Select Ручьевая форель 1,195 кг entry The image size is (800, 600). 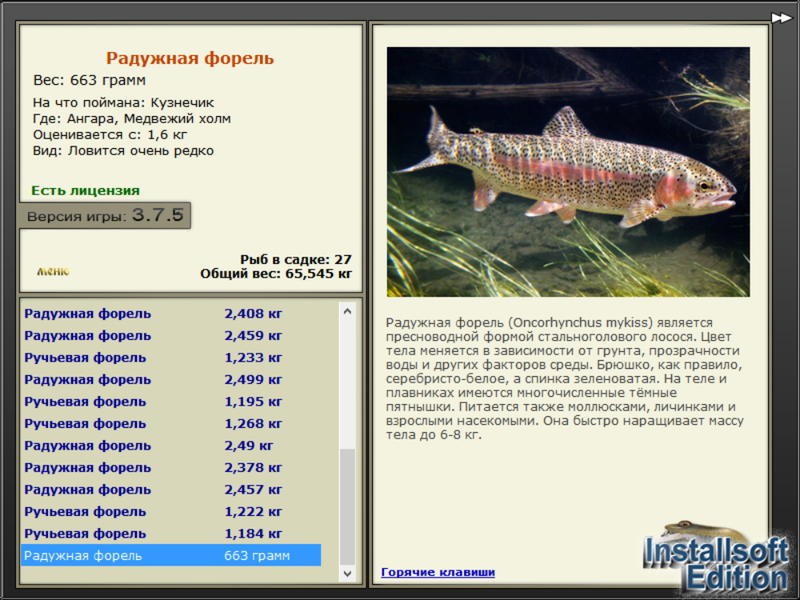coord(171,401)
